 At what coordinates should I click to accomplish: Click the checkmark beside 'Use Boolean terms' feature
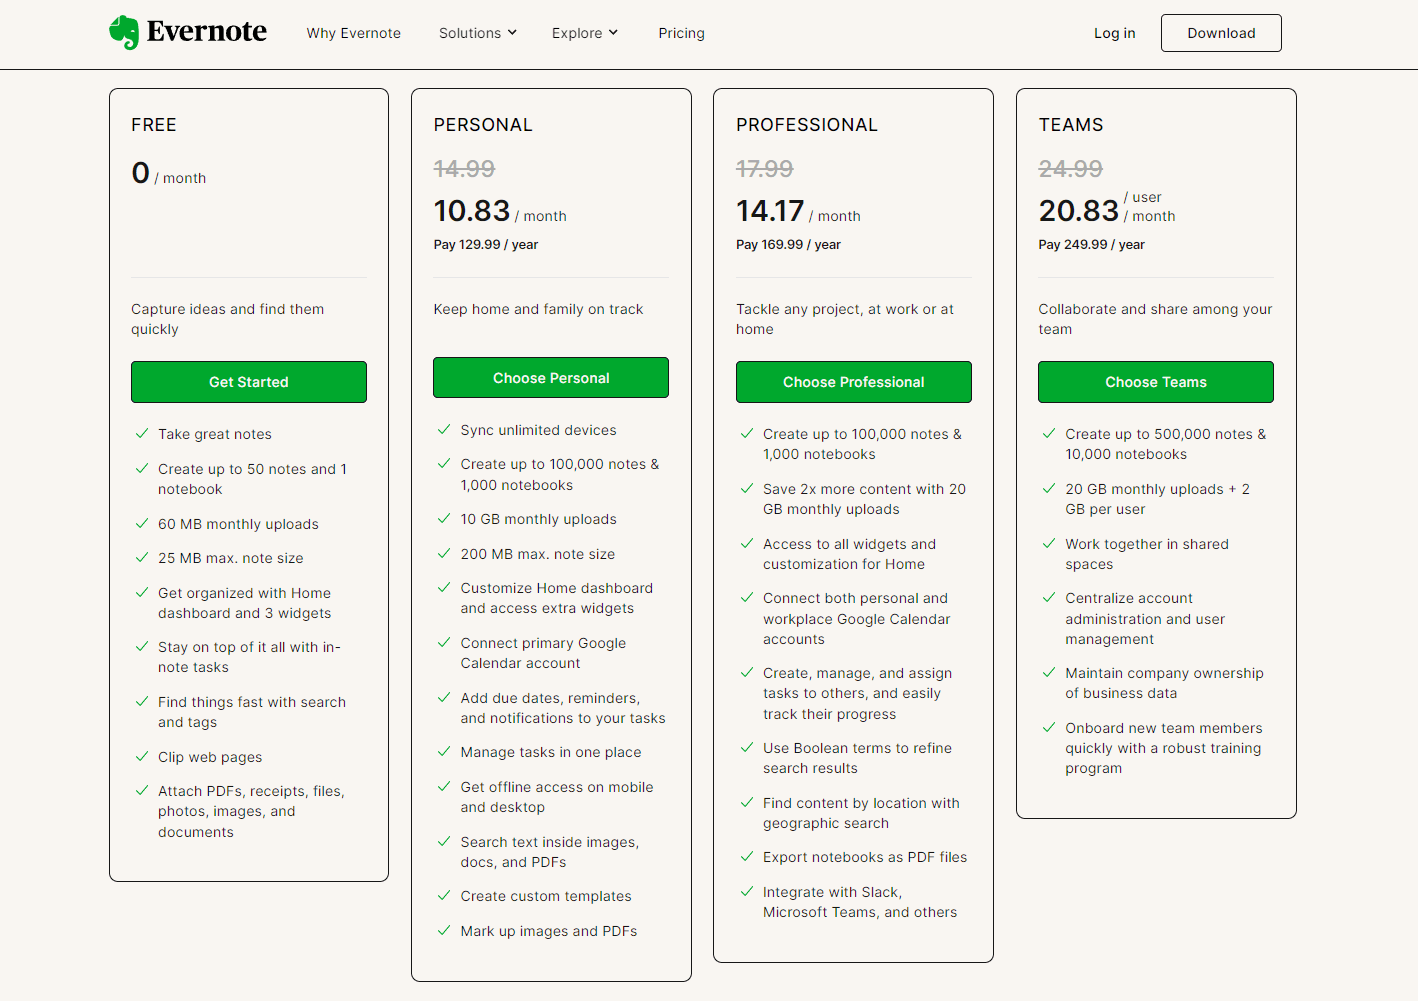tap(747, 747)
